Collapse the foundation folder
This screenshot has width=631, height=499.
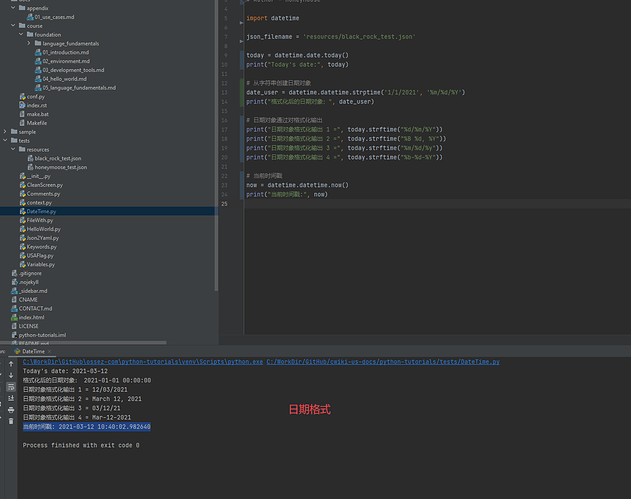click(21, 35)
